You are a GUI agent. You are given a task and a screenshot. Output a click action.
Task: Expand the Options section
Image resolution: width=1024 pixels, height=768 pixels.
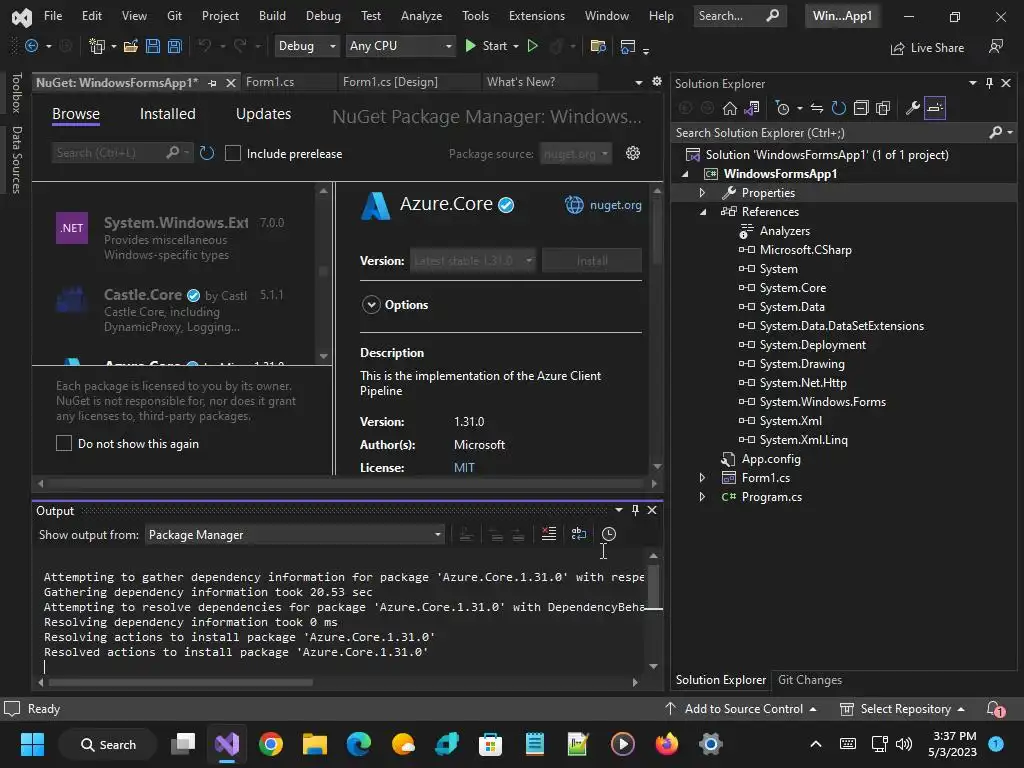point(371,305)
